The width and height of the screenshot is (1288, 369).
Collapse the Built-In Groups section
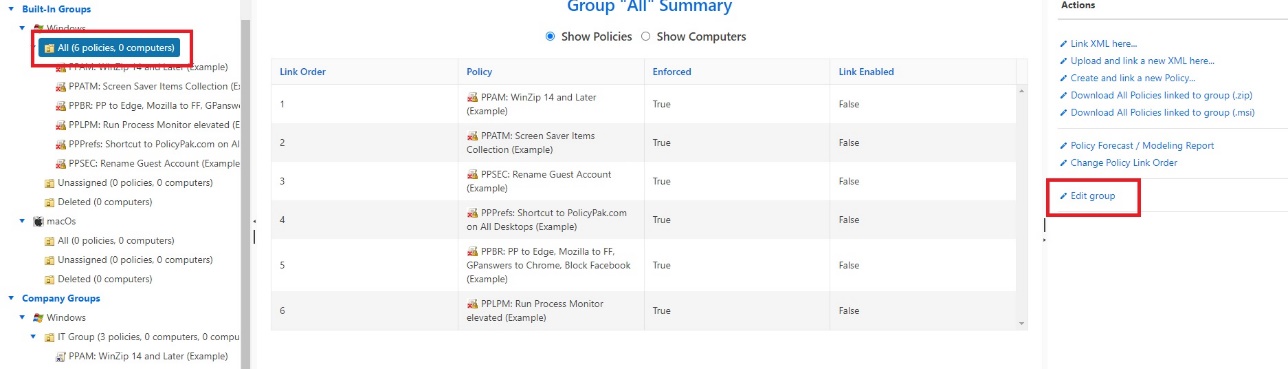click(x=10, y=9)
